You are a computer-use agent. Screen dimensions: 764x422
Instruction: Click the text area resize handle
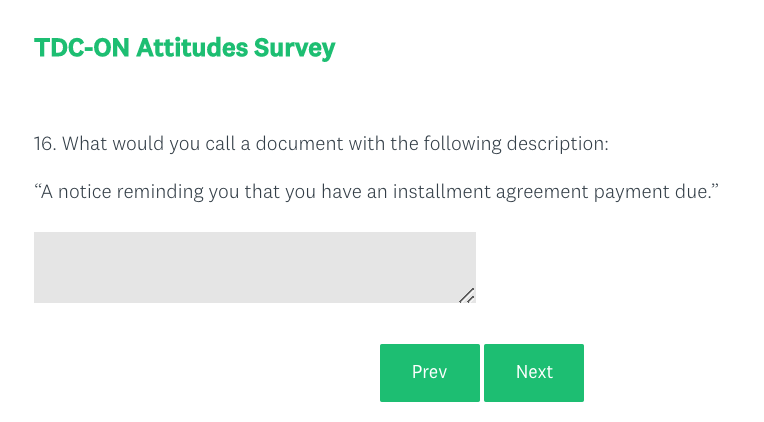coord(467,295)
